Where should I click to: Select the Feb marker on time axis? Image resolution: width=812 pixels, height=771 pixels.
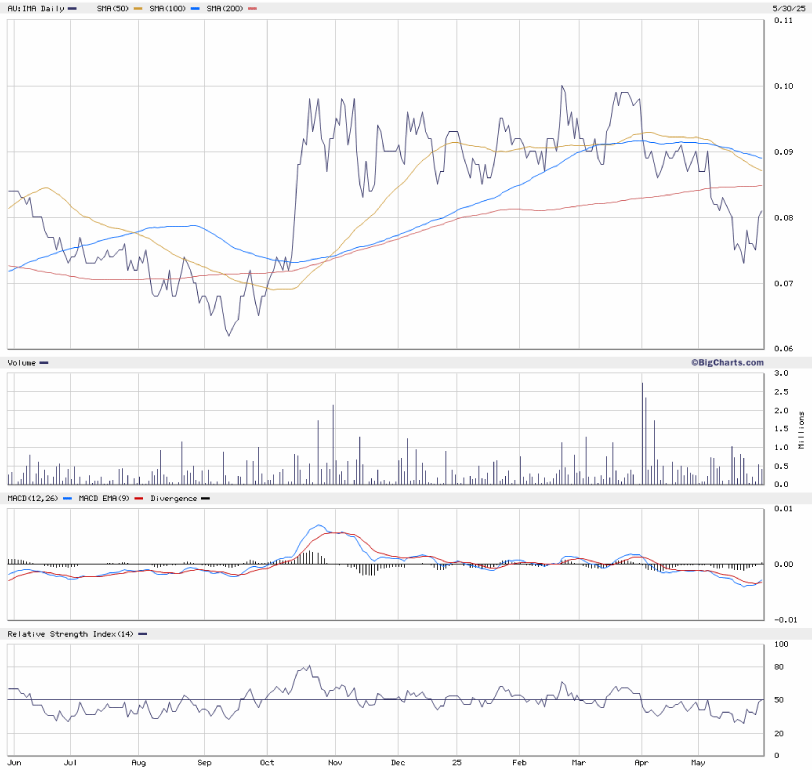pyautogui.click(x=518, y=761)
